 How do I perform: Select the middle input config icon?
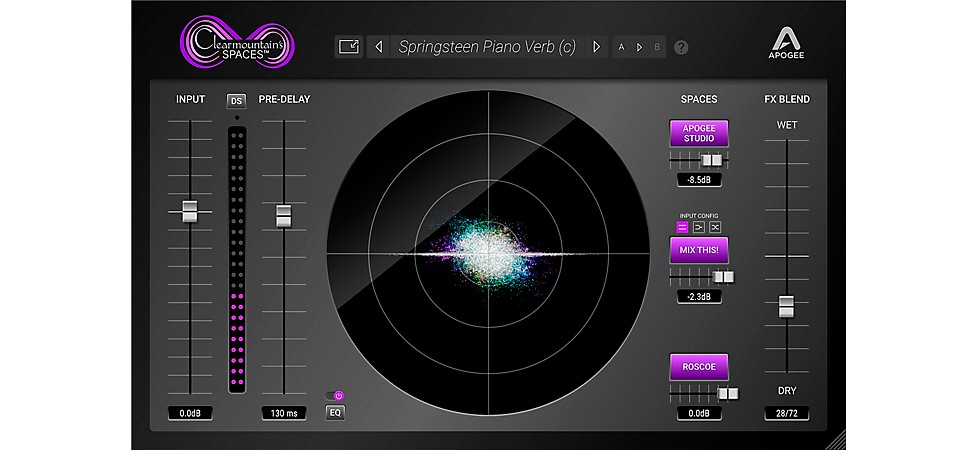click(x=698, y=227)
